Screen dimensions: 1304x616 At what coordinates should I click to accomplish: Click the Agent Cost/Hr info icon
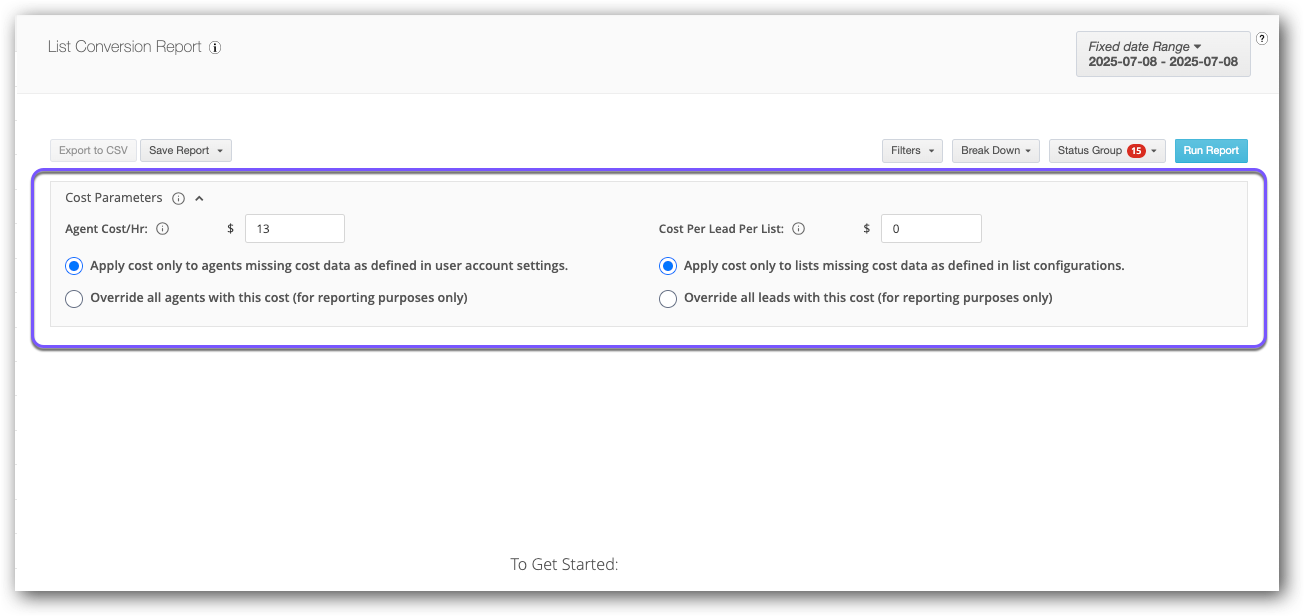(x=163, y=229)
